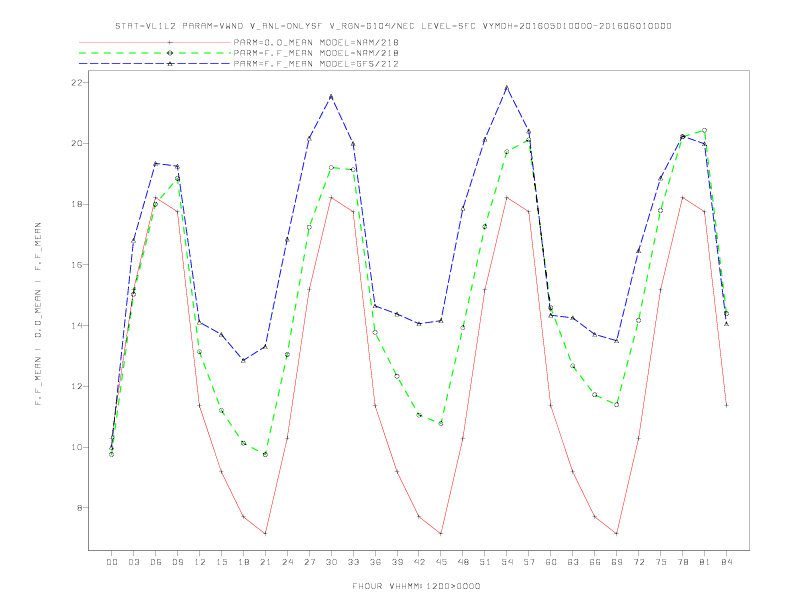The image size is (792, 612).
Task: Click x-axis forecast hour label 81
Action: (x=705, y=562)
